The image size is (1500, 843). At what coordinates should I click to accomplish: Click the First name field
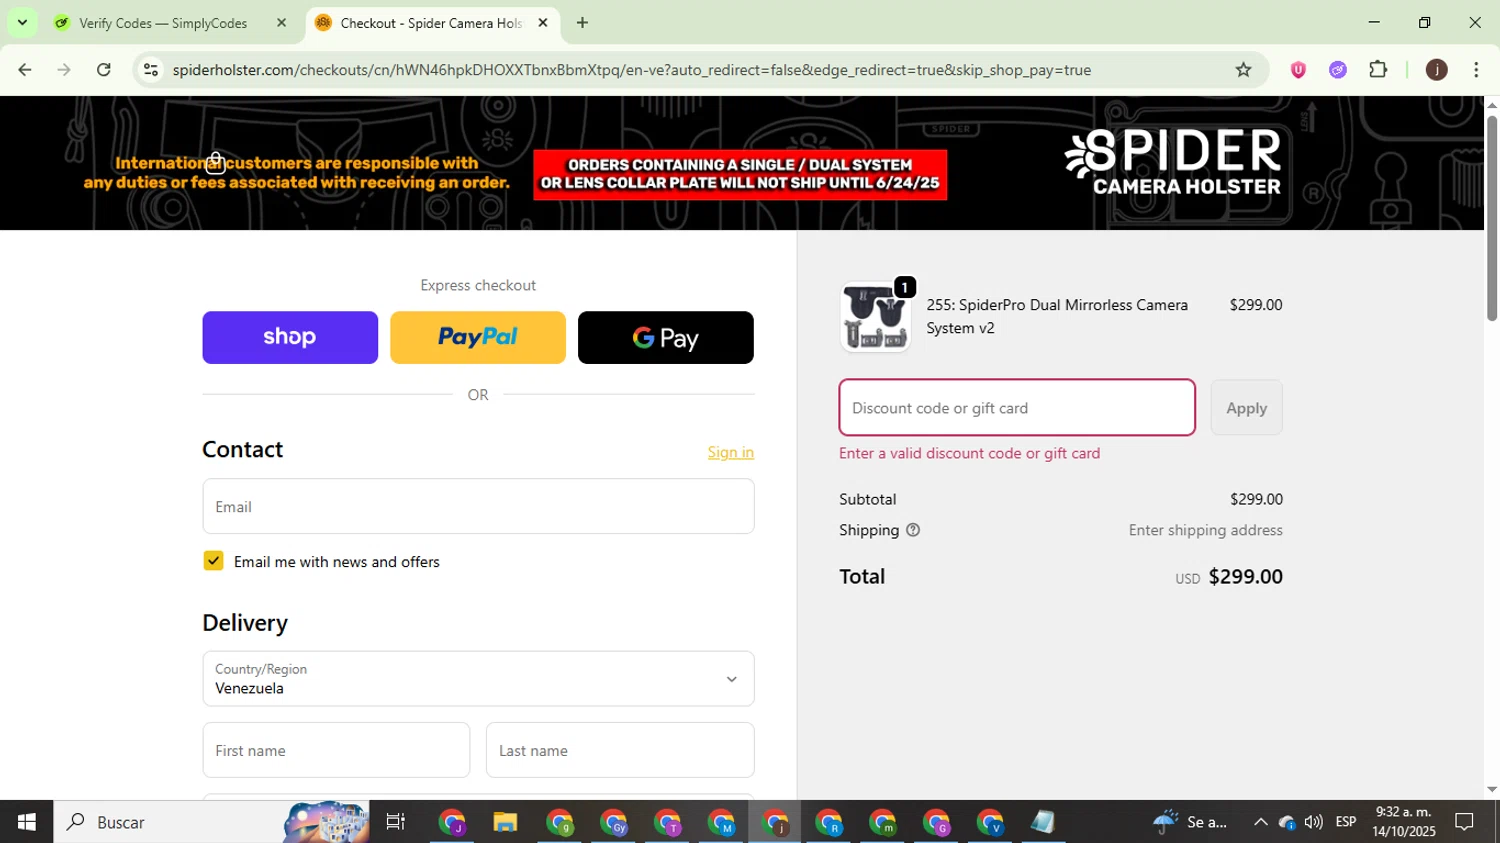click(x=336, y=750)
